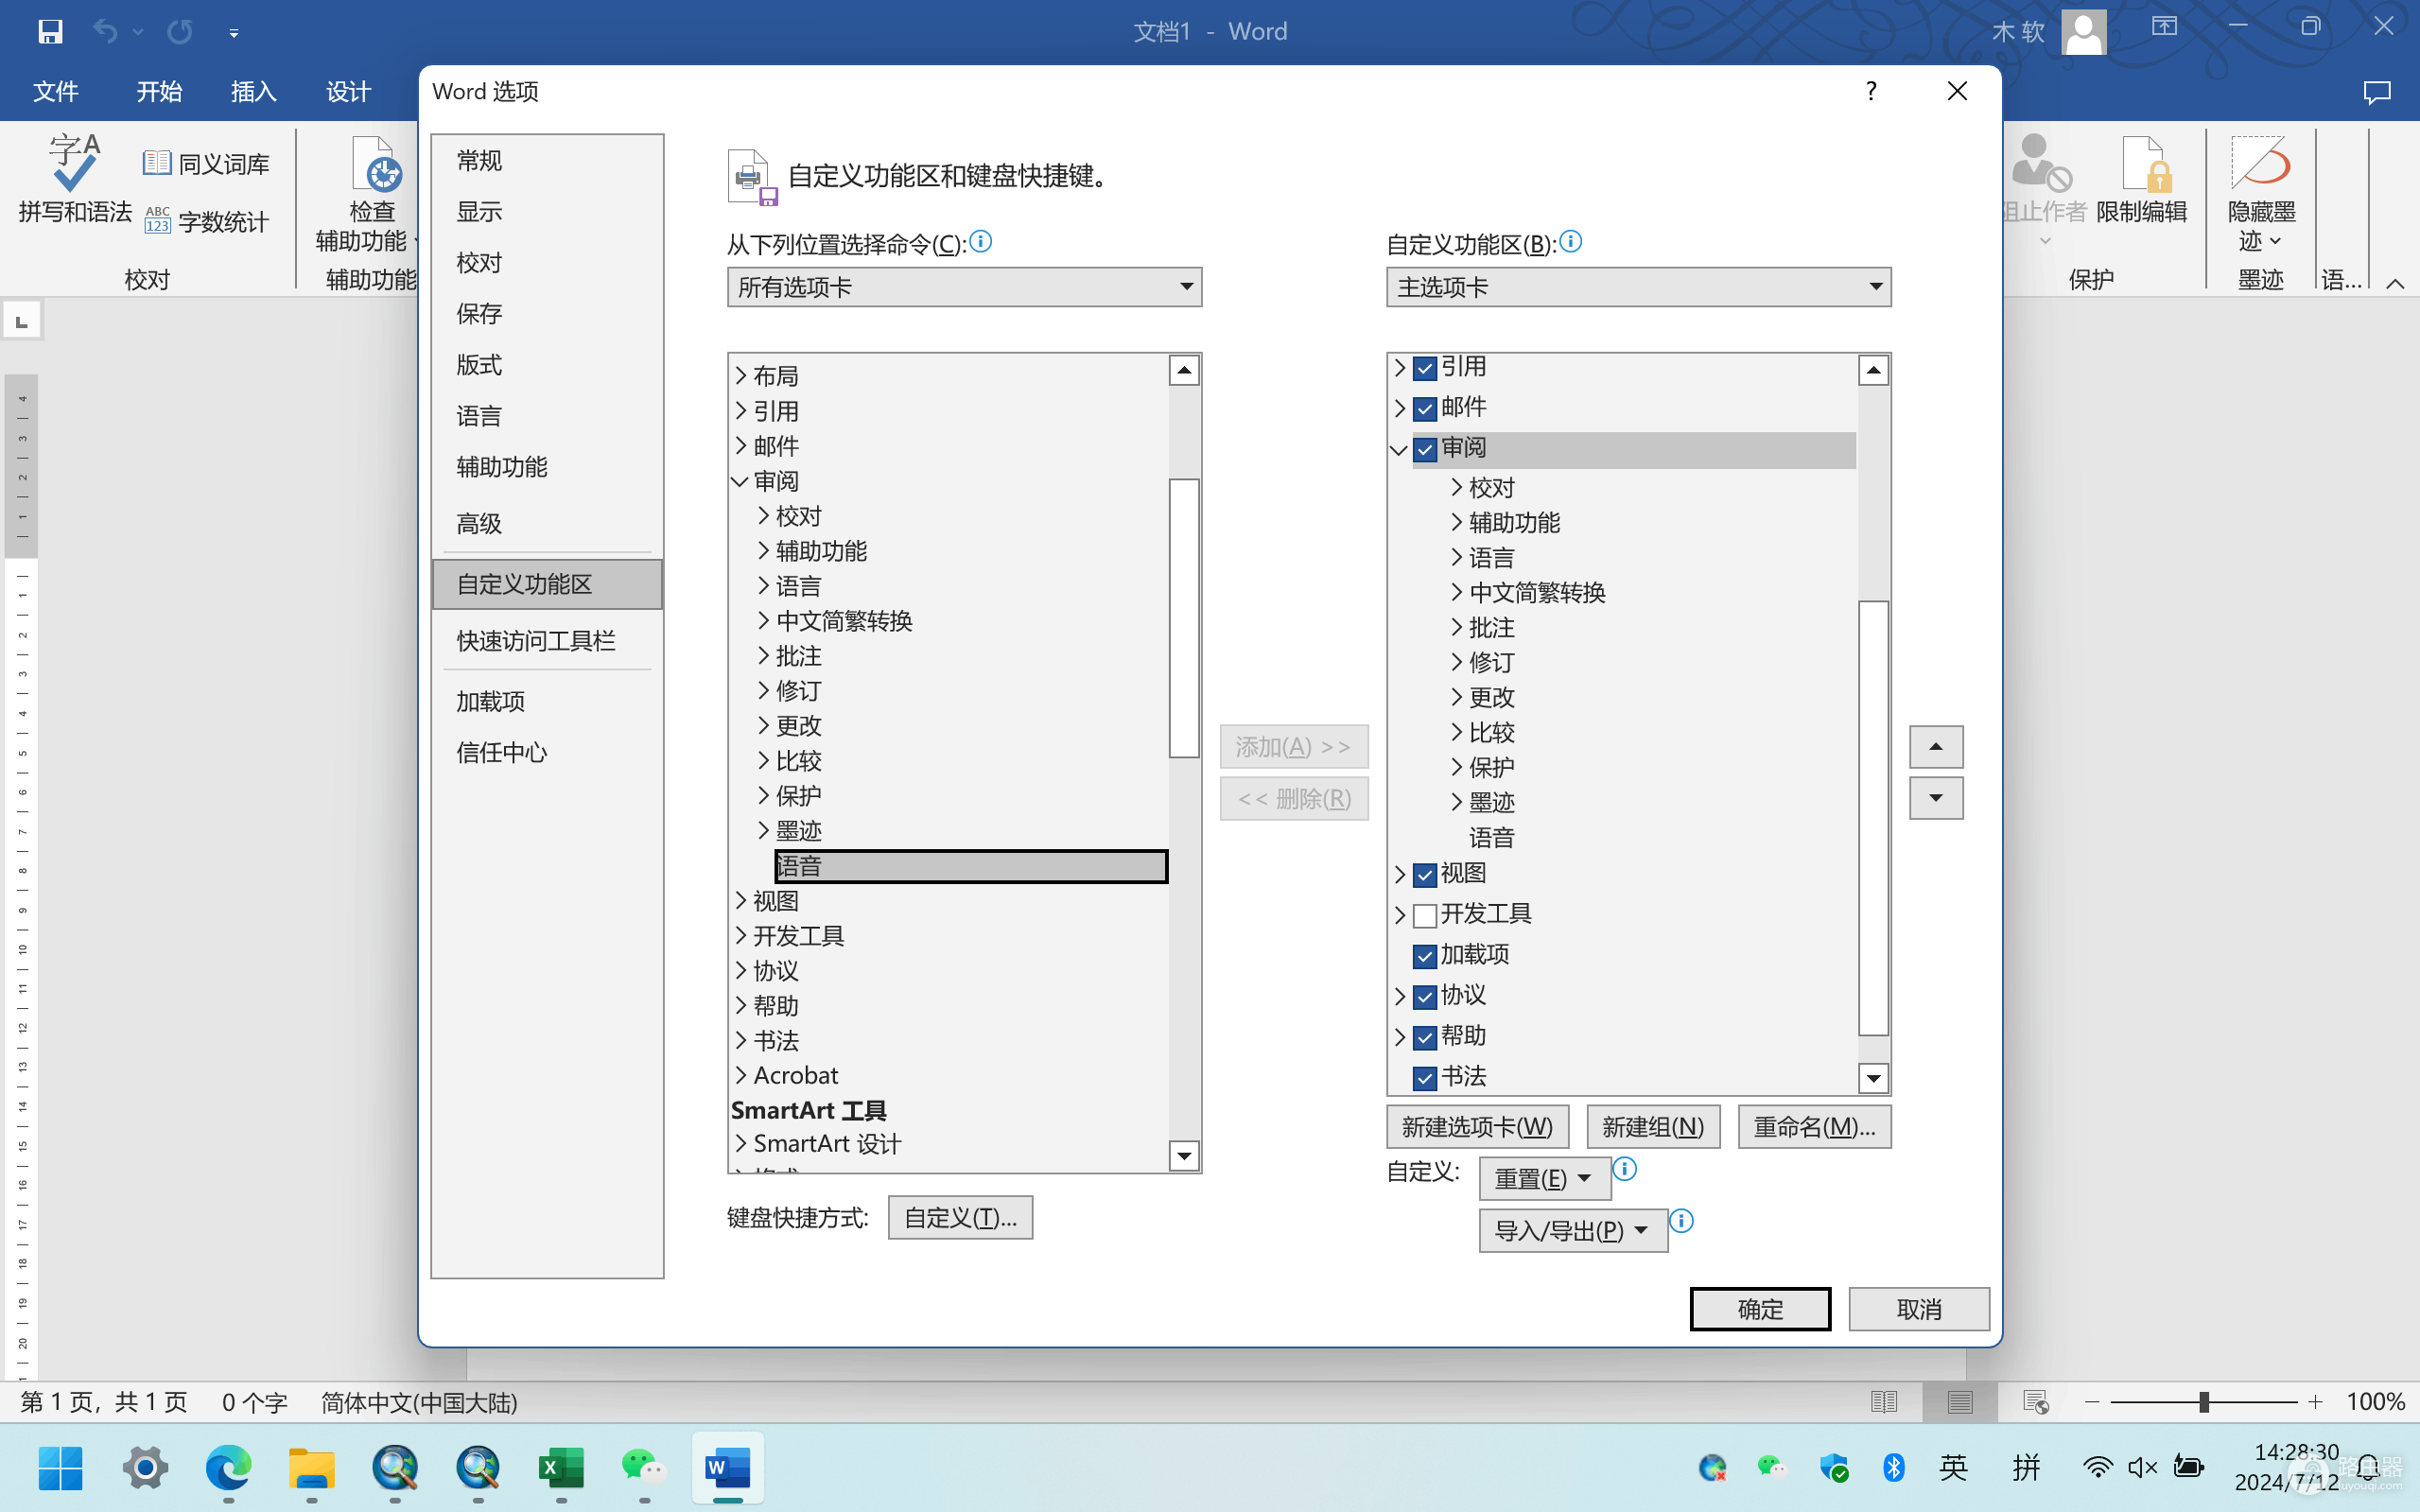Expand 中文简繁转换 in left commands list
Image resolution: width=2420 pixels, height=1512 pixels.
[x=763, y=621]
